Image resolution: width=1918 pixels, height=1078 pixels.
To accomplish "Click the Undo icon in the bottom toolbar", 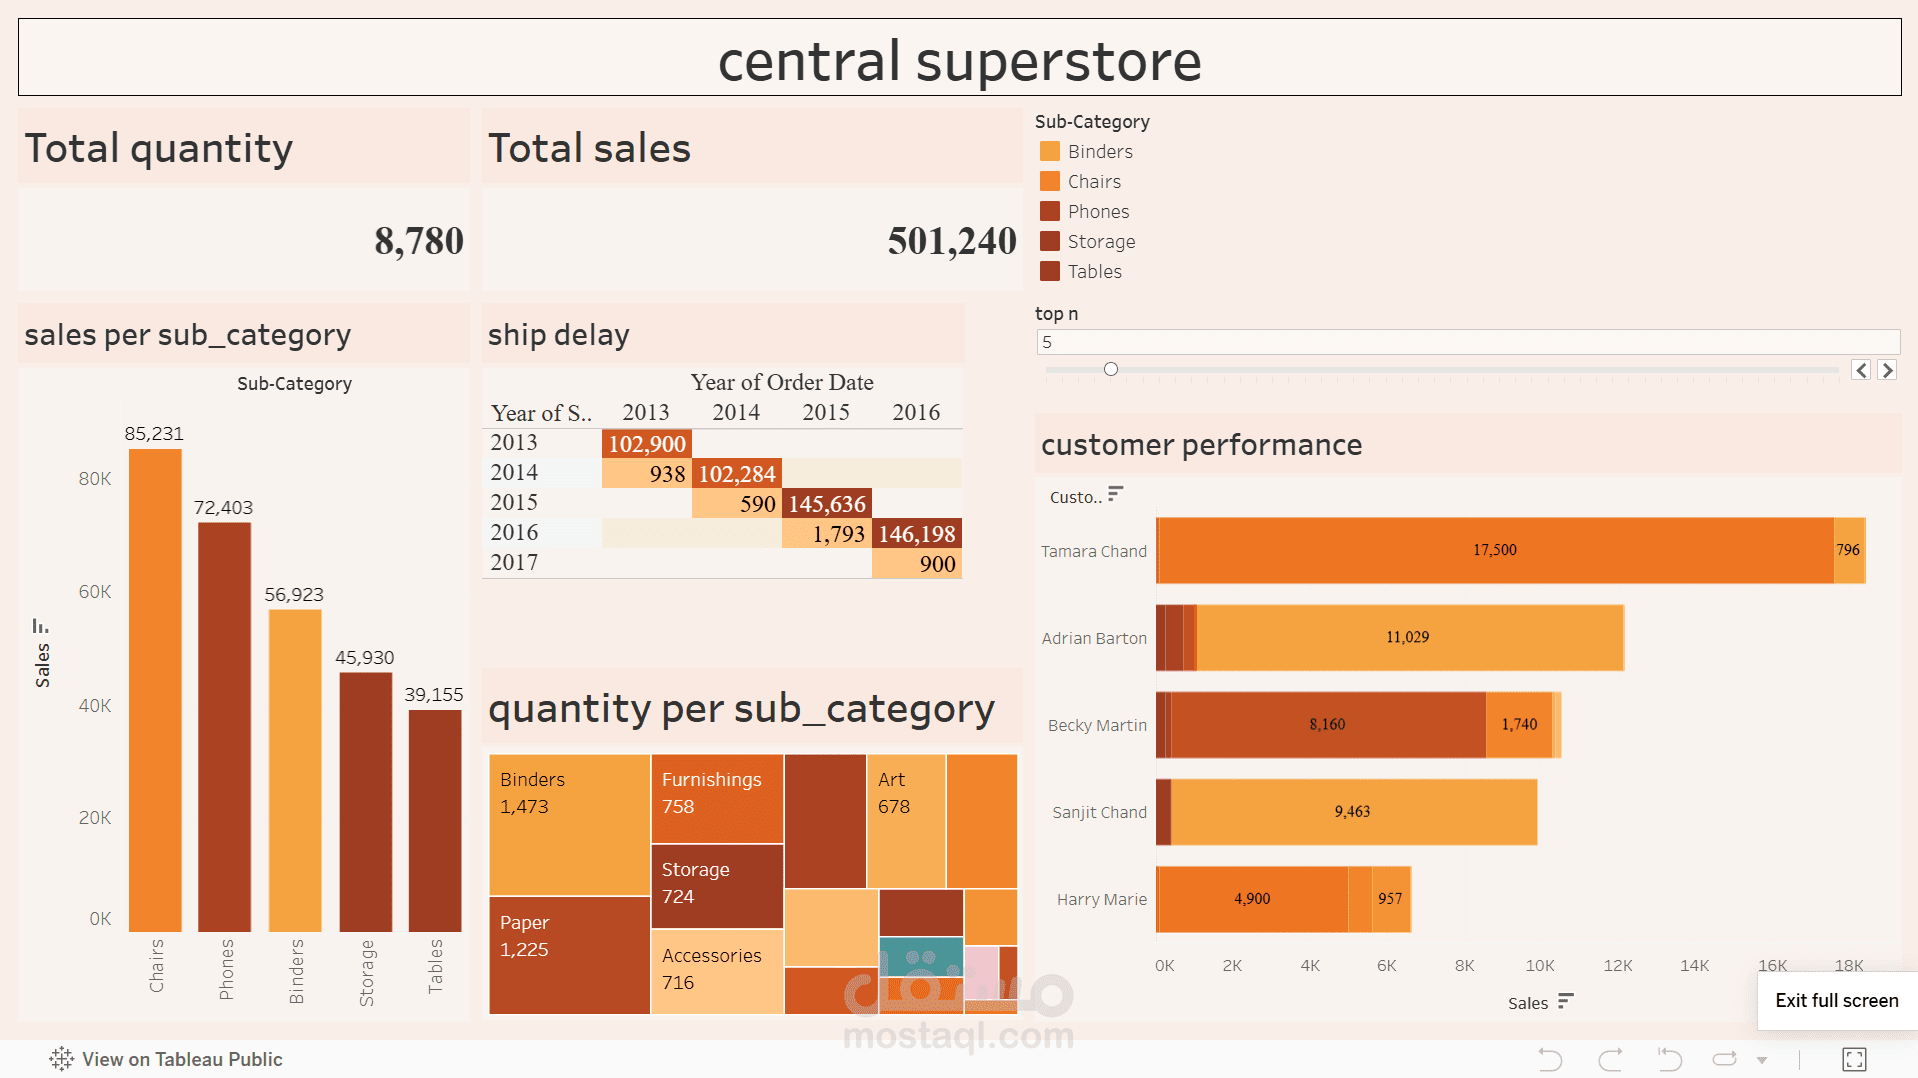I will tap(1550, 1060).
